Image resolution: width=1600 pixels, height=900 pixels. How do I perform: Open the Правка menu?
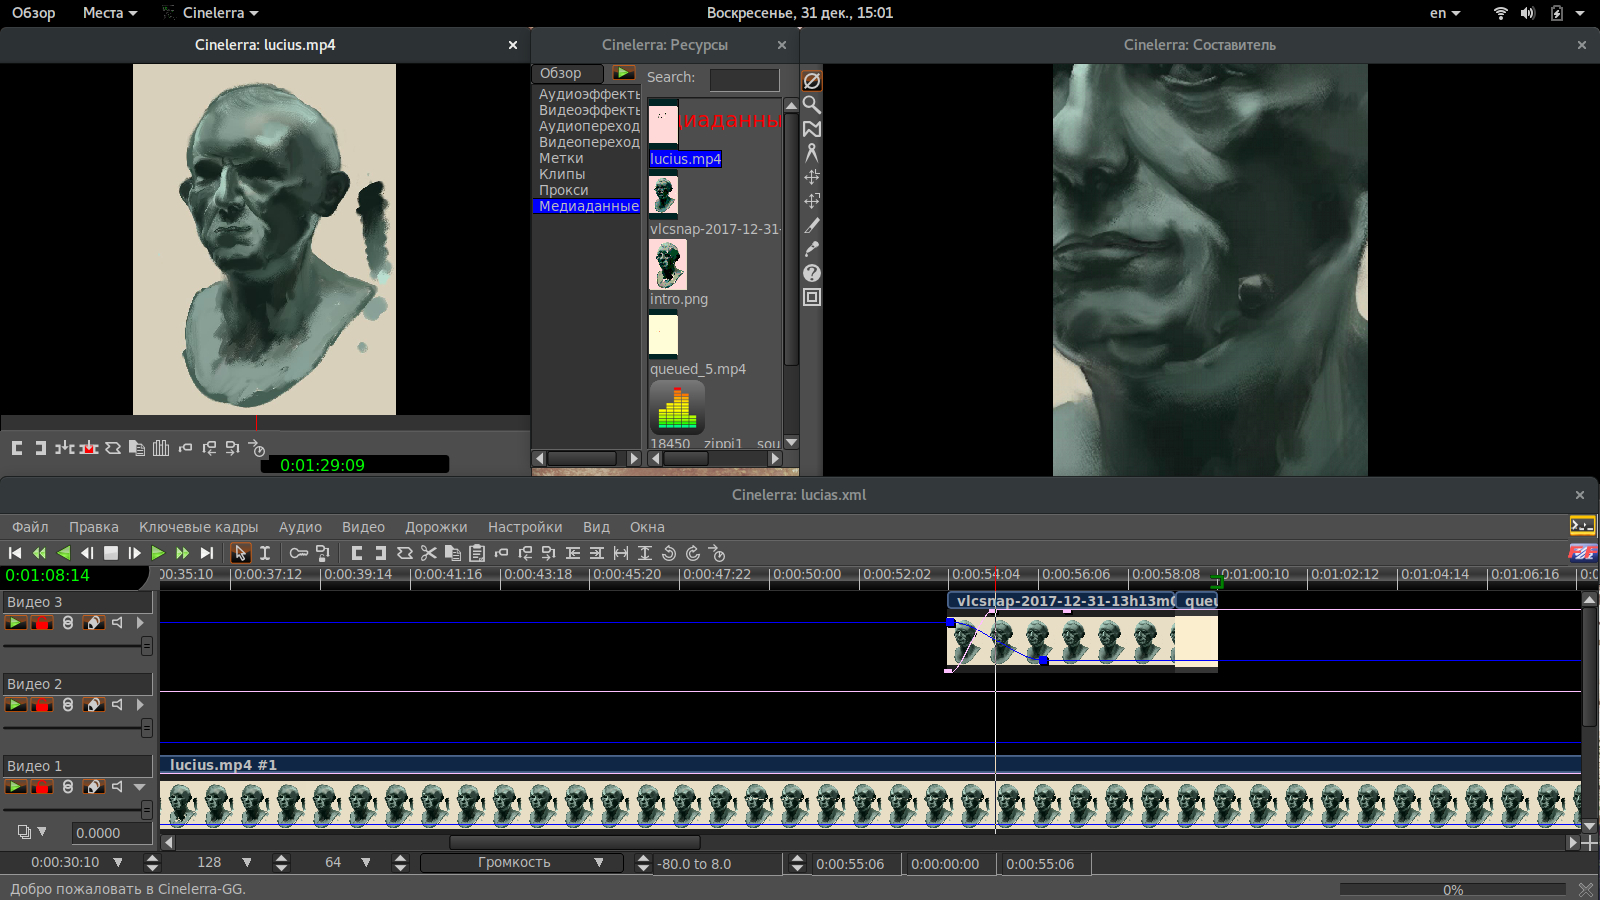94,527
